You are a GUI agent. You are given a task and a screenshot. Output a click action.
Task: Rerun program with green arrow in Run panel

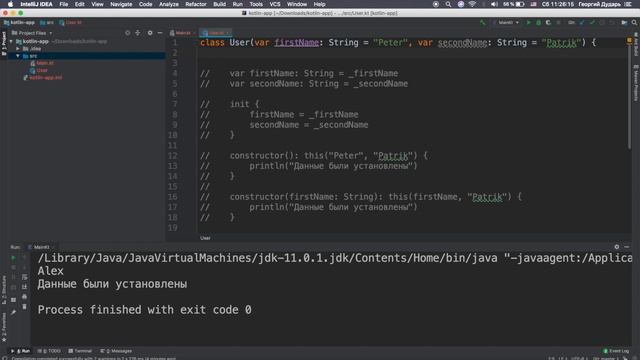13,258
